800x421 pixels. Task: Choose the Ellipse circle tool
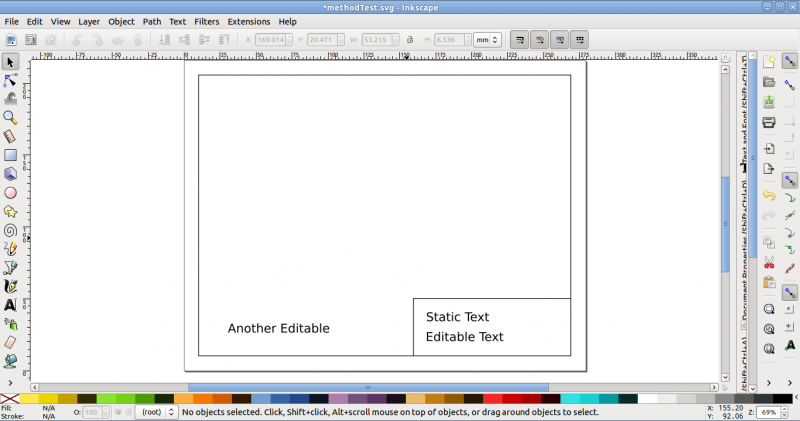(x=10, y=193)
